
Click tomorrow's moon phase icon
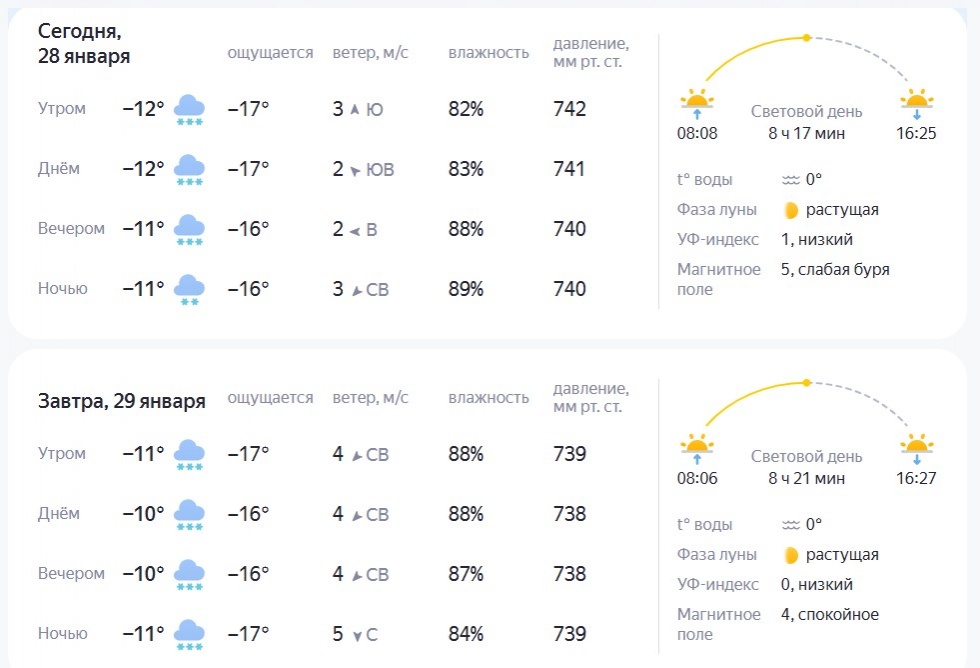click(791, 555)
